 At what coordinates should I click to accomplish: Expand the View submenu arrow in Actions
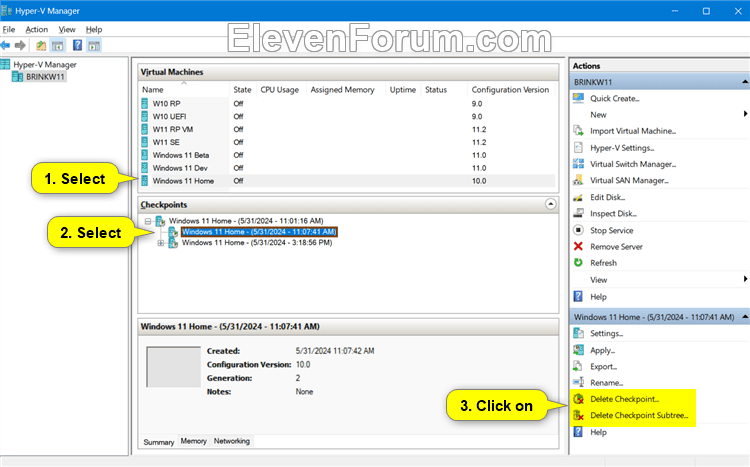(x=745, y=279)
